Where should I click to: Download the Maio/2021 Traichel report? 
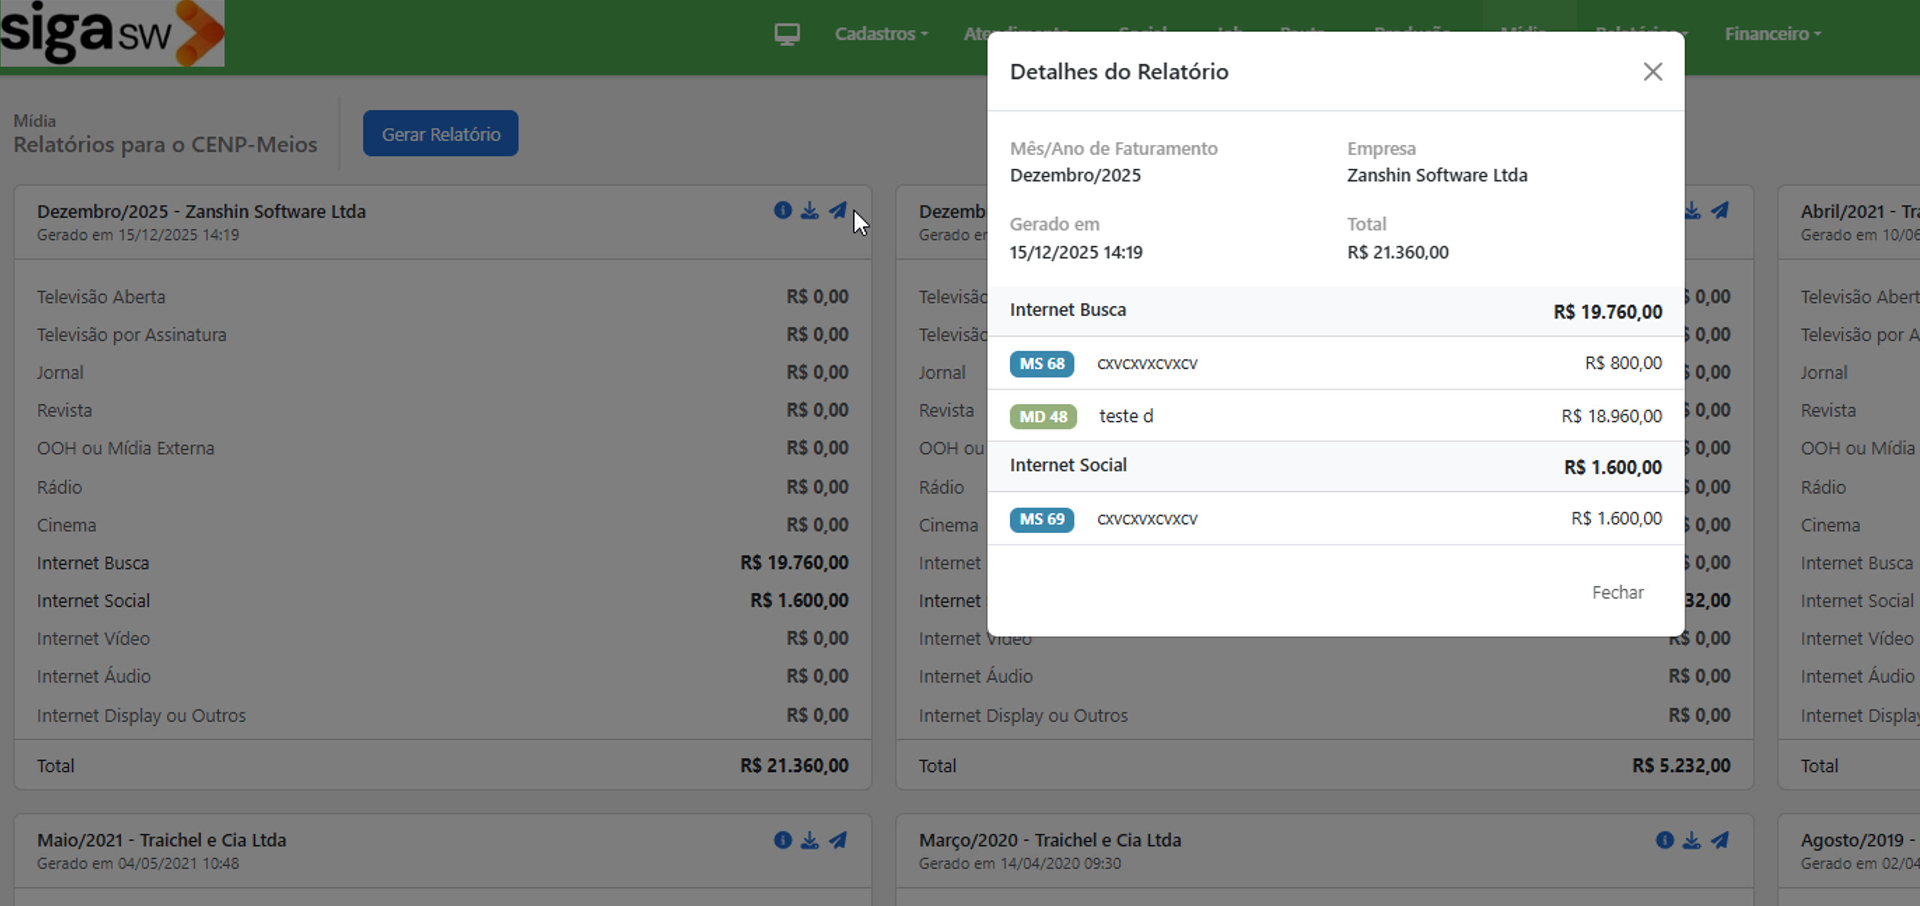[x=810, y=840]
